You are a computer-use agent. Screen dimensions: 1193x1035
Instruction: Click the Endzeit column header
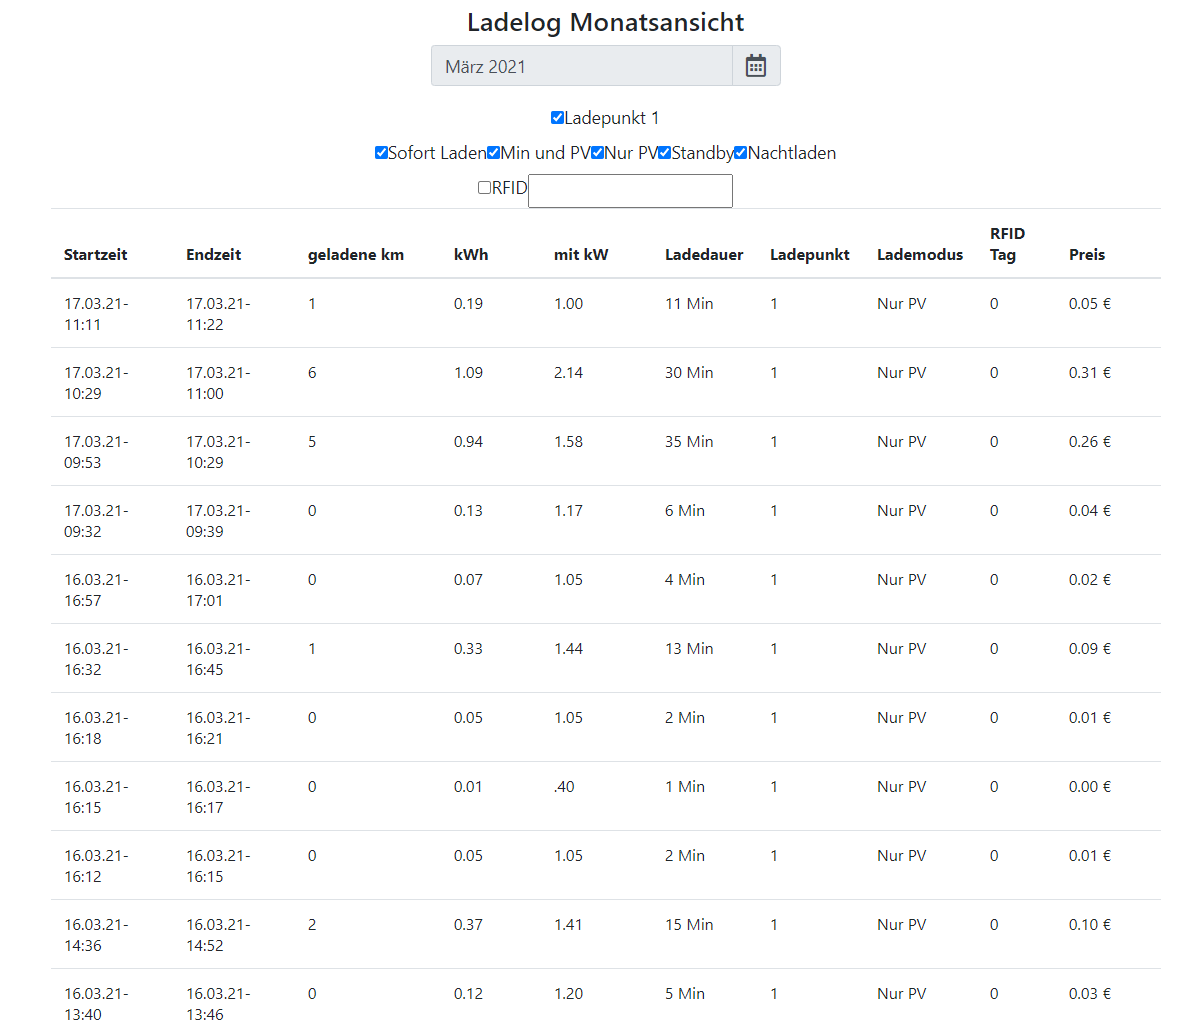(213, 255)
